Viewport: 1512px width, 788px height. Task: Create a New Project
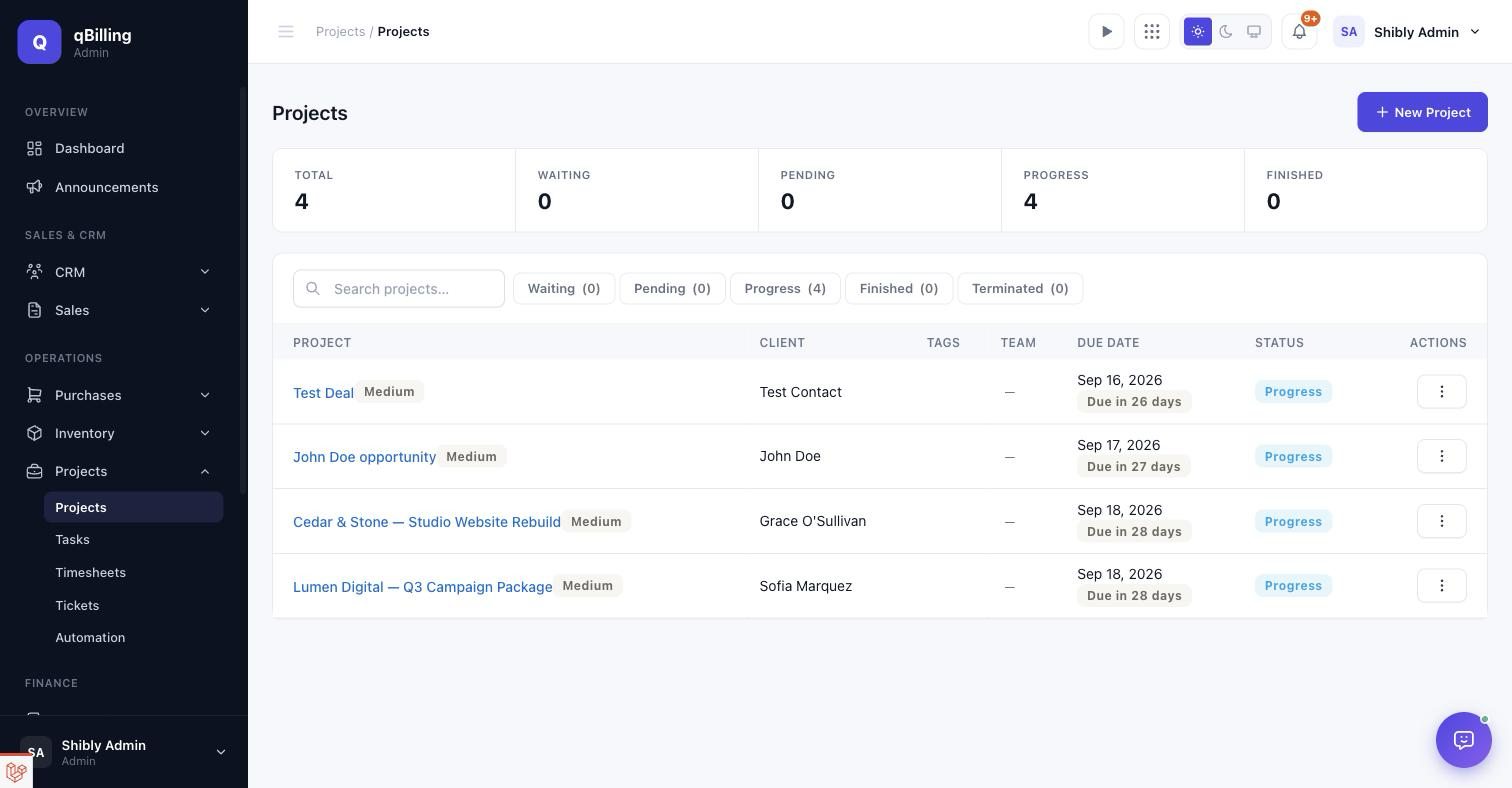pyautogui.click(x=1422, y=112)
